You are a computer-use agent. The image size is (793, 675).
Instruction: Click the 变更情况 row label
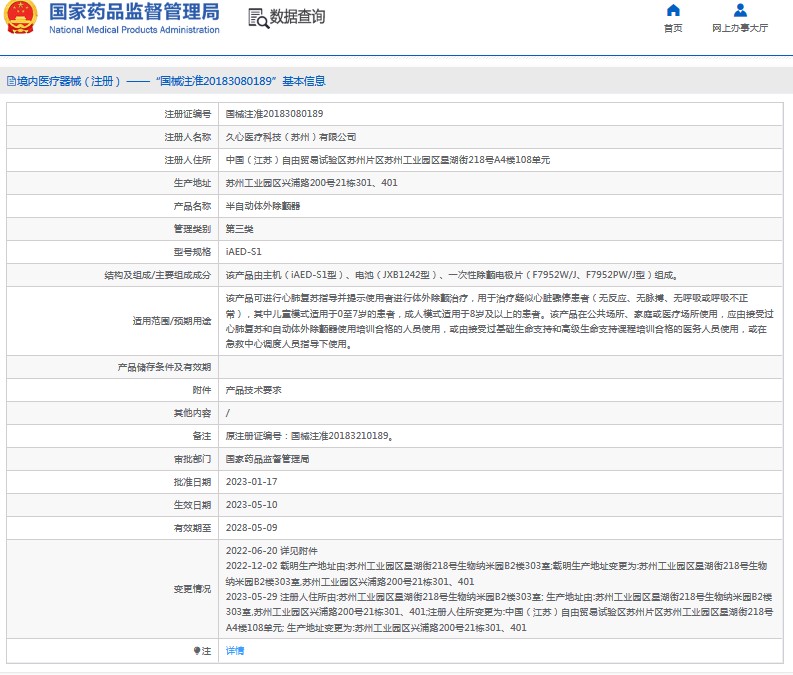click(x=192, y=589)
